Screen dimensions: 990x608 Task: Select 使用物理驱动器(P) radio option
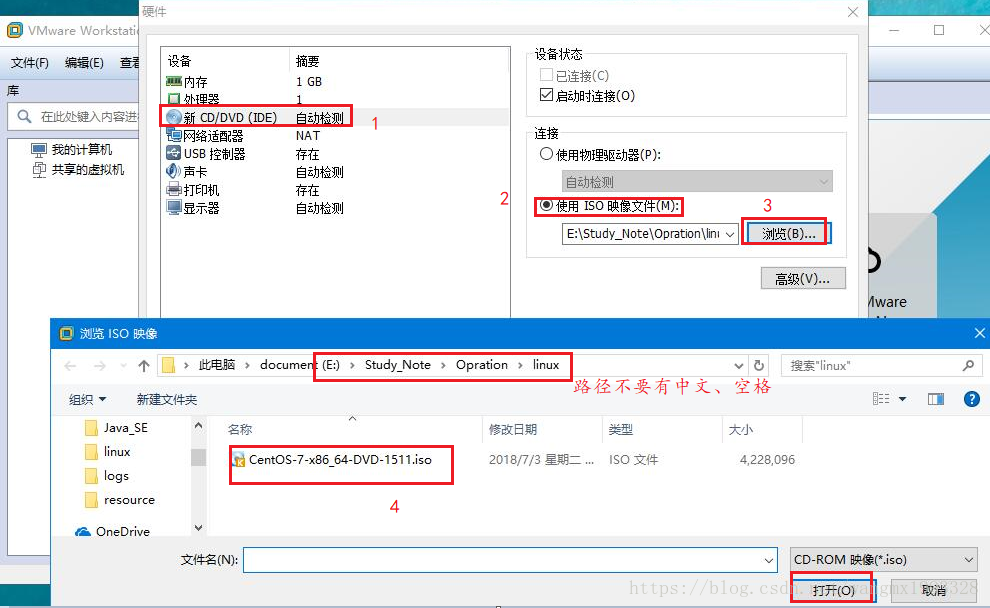[x=546, y=154]
